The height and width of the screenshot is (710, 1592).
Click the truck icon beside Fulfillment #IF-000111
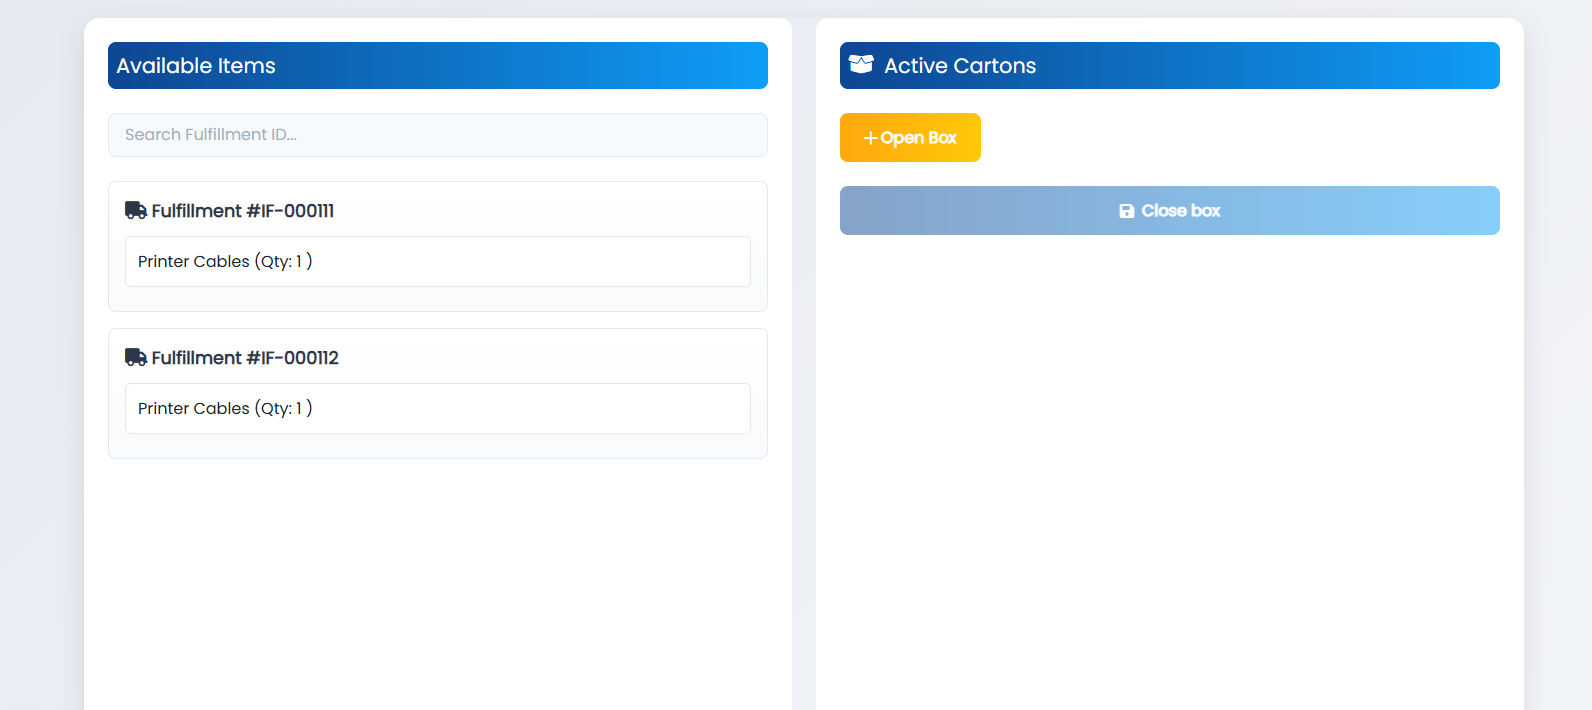click(135, 210)
